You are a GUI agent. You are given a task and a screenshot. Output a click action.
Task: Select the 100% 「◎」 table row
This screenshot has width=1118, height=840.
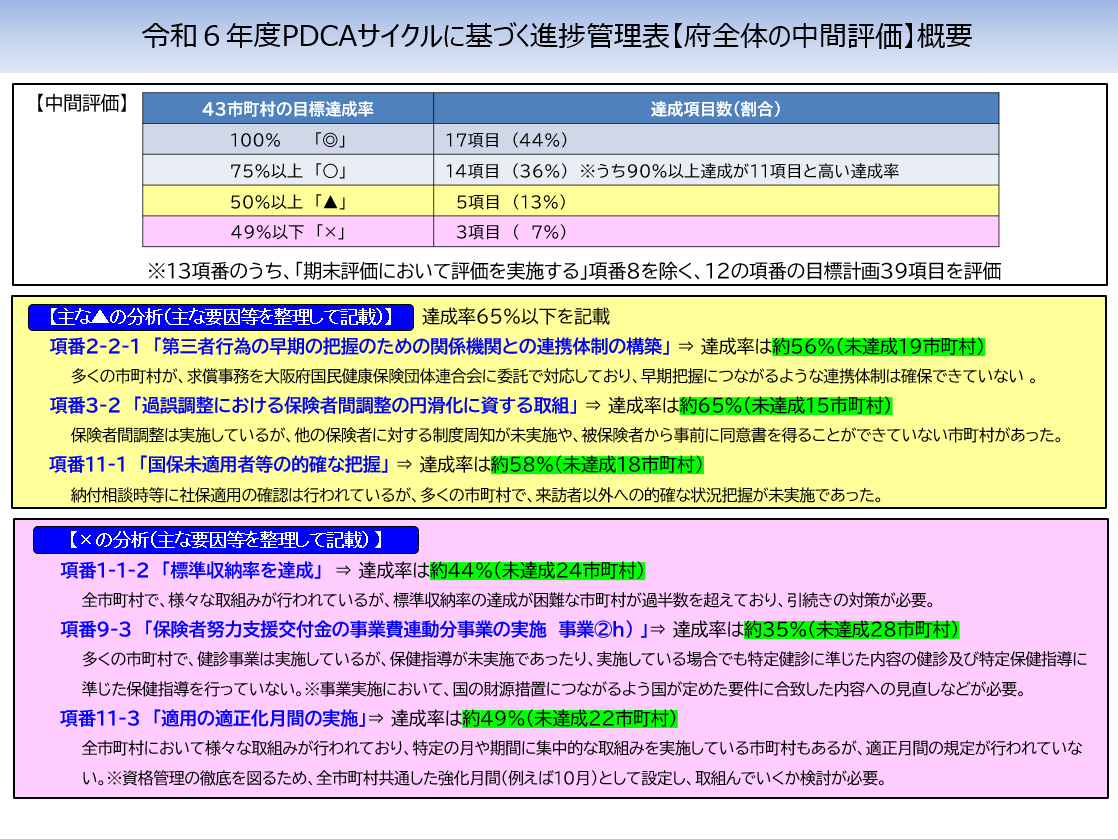[x=286, y=138]
